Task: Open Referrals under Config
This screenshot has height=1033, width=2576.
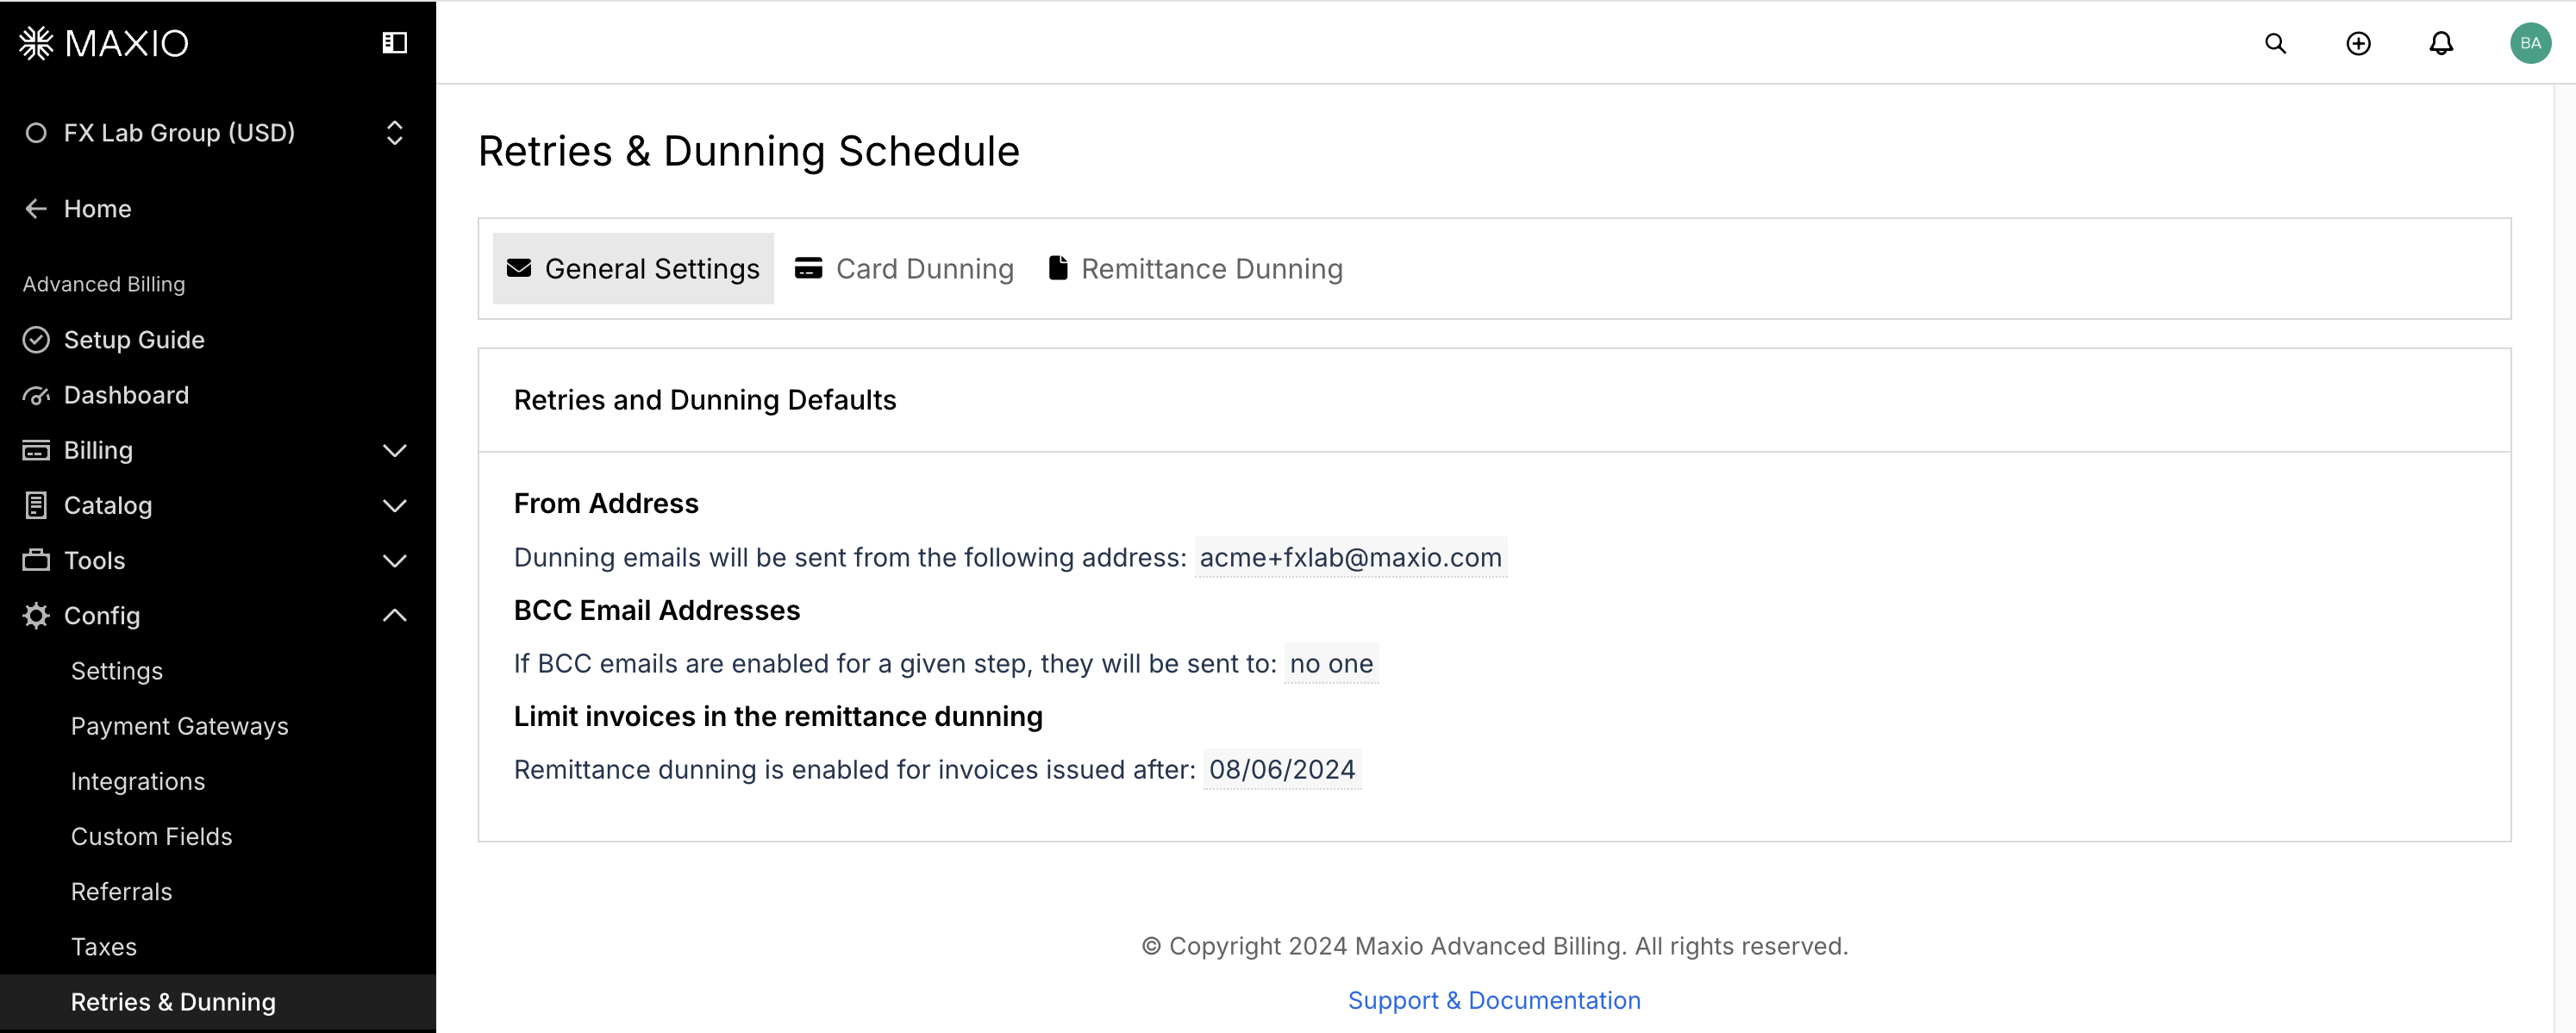Action: click(x=121, y=891)
